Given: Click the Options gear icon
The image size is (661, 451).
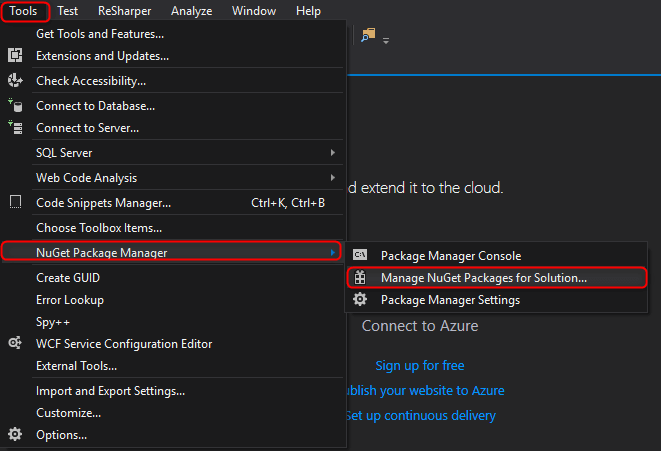Looking at the screenshot, I should coord(15,434).
